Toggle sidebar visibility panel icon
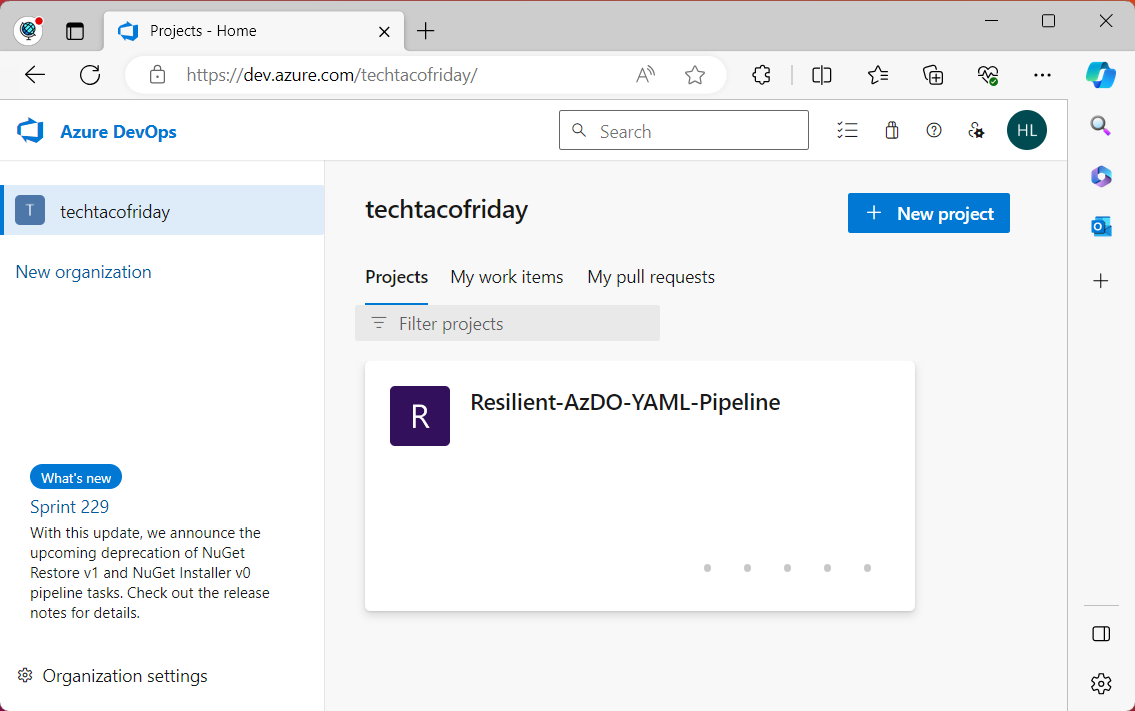This screenshot has height=711, width=1135. click(x=1101, y=634)
